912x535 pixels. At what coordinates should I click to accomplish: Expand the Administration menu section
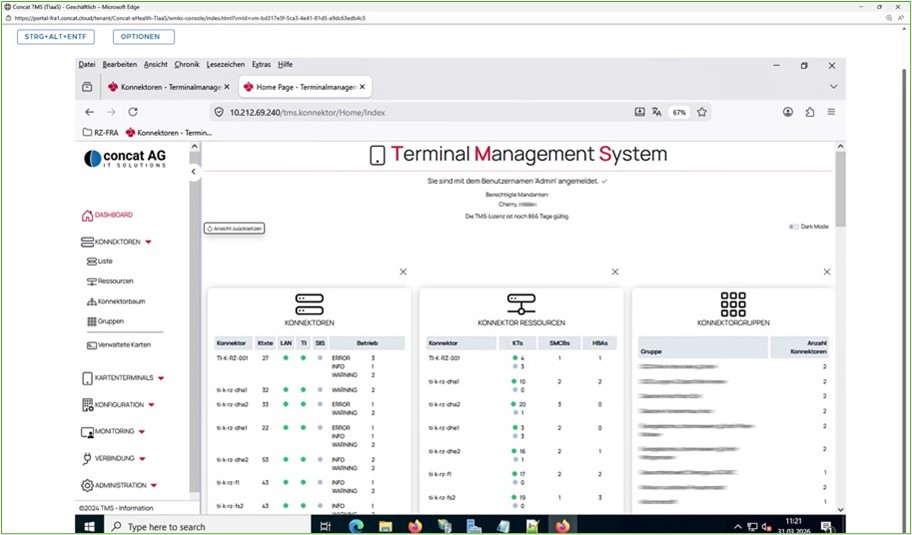[x=156, y=486]
